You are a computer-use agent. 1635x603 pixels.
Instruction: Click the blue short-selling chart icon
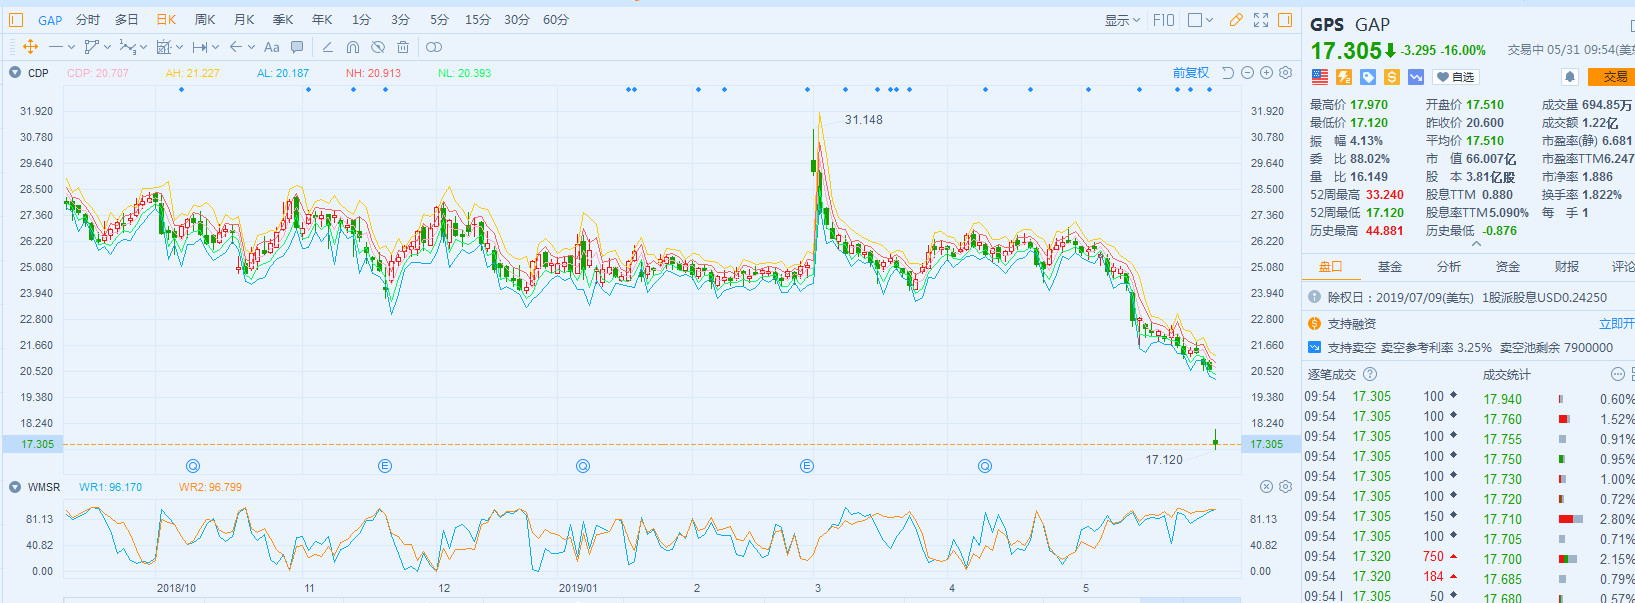(x=1416, y=77)
